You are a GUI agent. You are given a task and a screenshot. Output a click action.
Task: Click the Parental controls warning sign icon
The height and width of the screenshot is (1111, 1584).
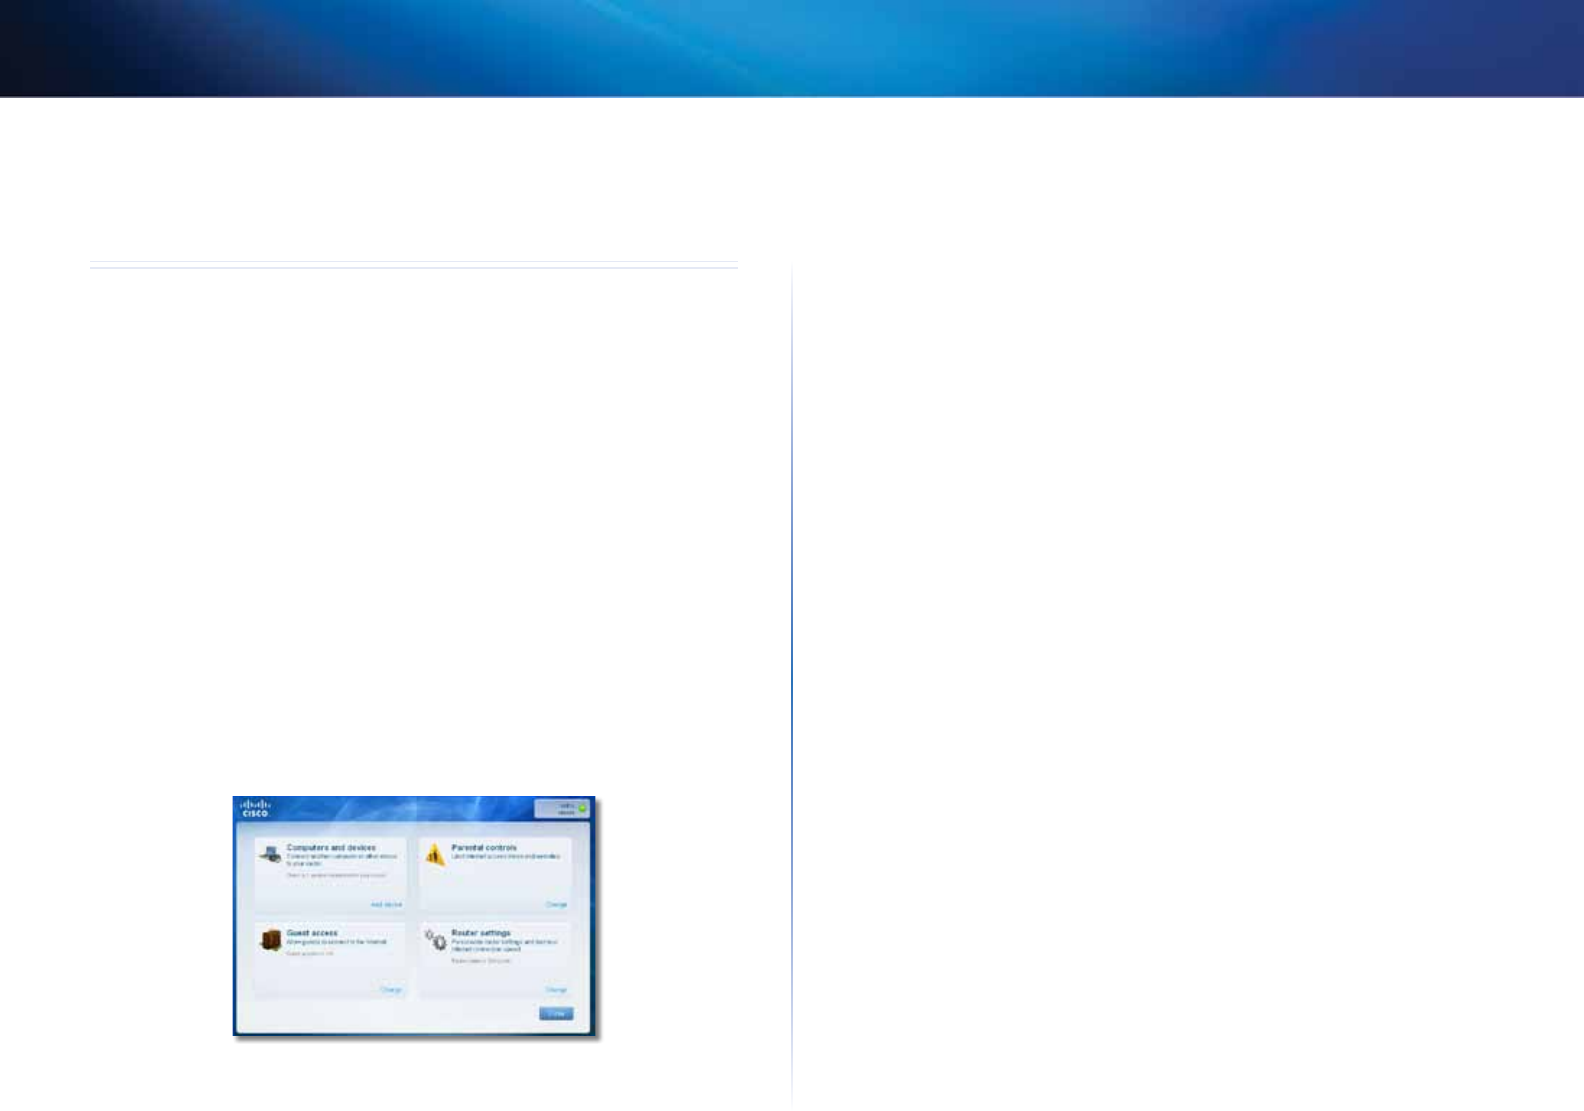434,855
